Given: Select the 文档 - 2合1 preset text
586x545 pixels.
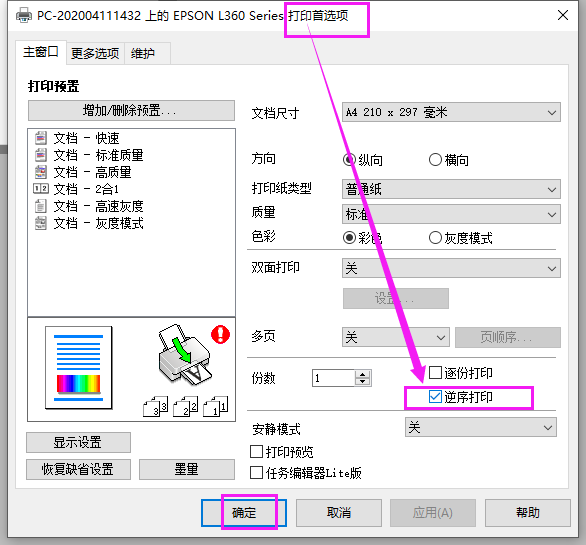Looking at the screenshot, I should [86, 189].
